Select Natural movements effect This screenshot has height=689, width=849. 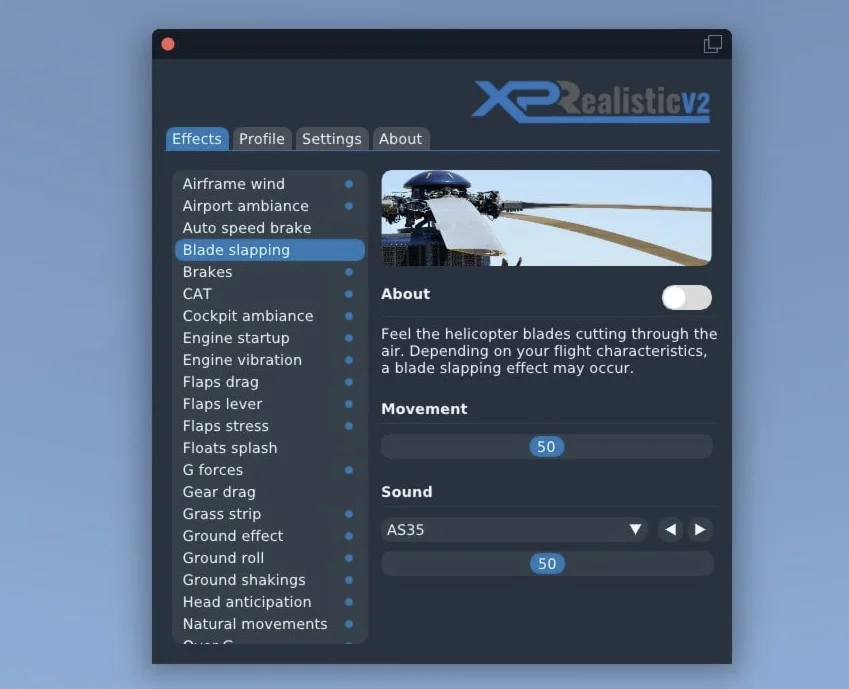[270, 624]
